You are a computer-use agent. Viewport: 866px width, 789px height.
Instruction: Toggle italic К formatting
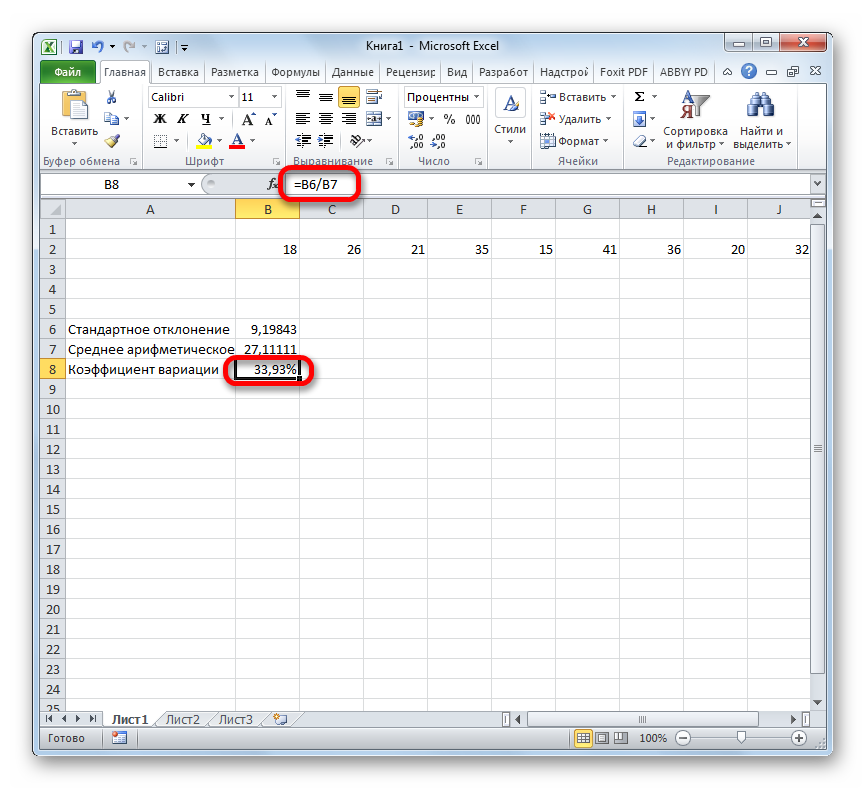coord(182,119)
